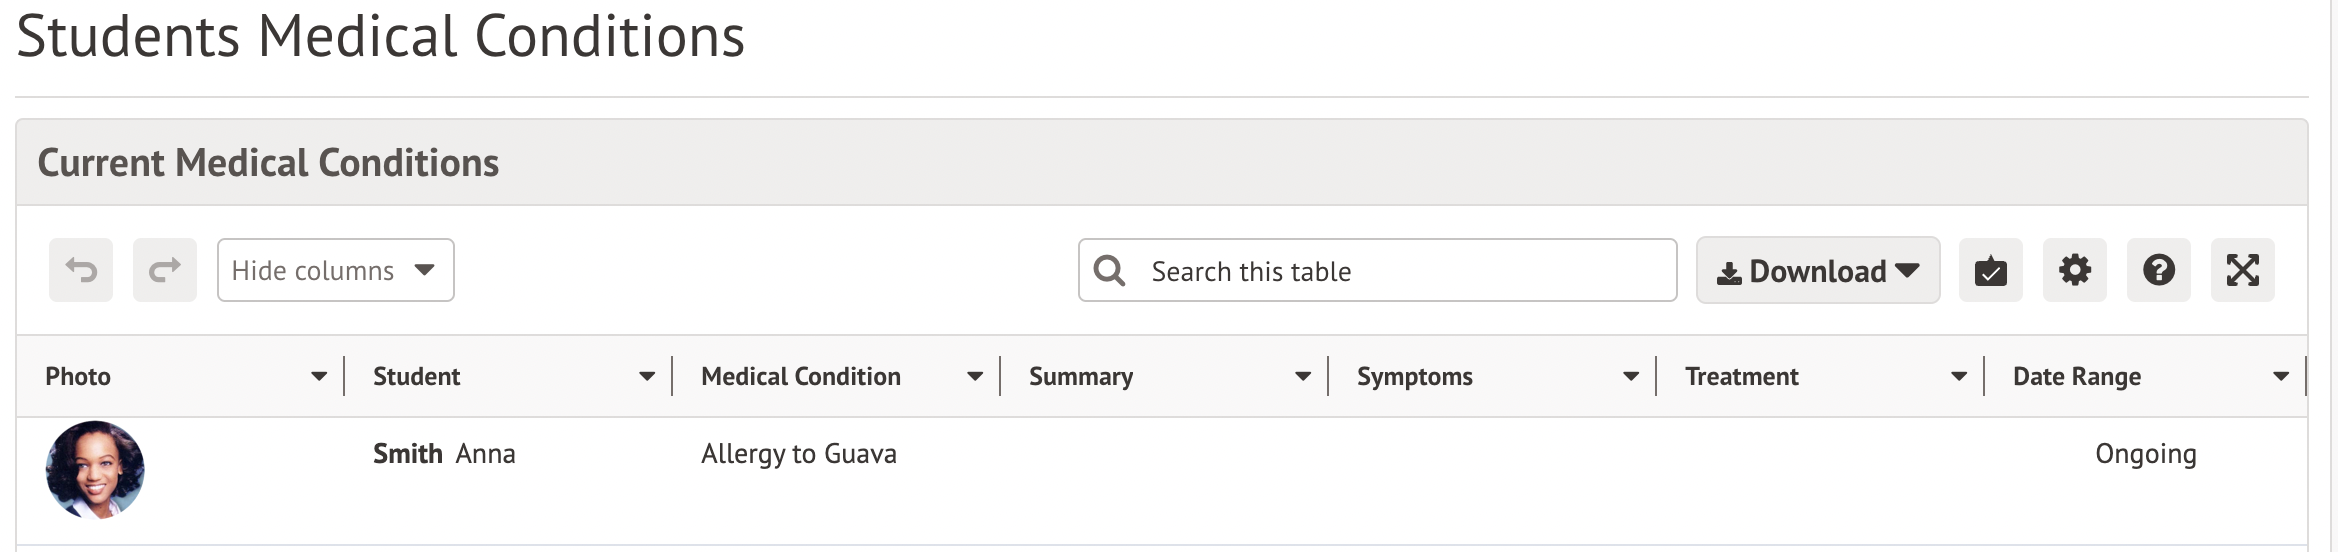Open the help question mark icon
The width and height of the screenshot is (2338, 552).
(x=2158, y=270)
